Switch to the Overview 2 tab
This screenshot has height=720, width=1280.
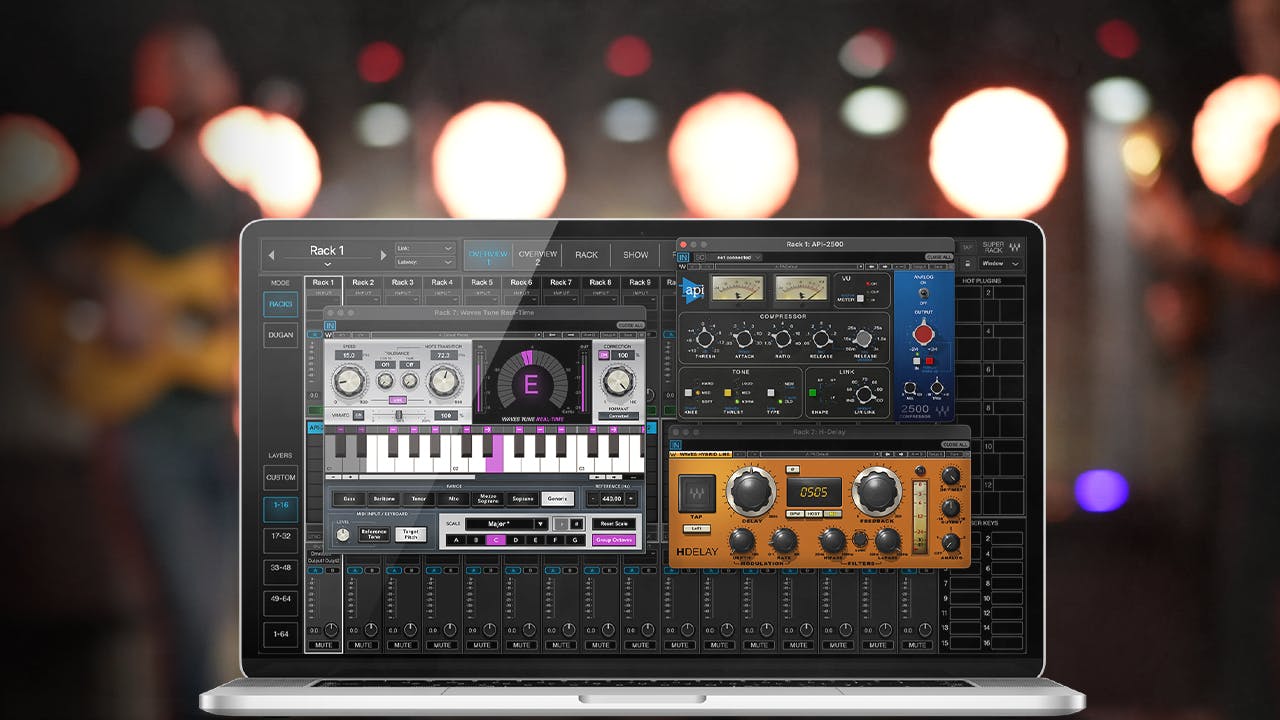[x=537, y=256]
